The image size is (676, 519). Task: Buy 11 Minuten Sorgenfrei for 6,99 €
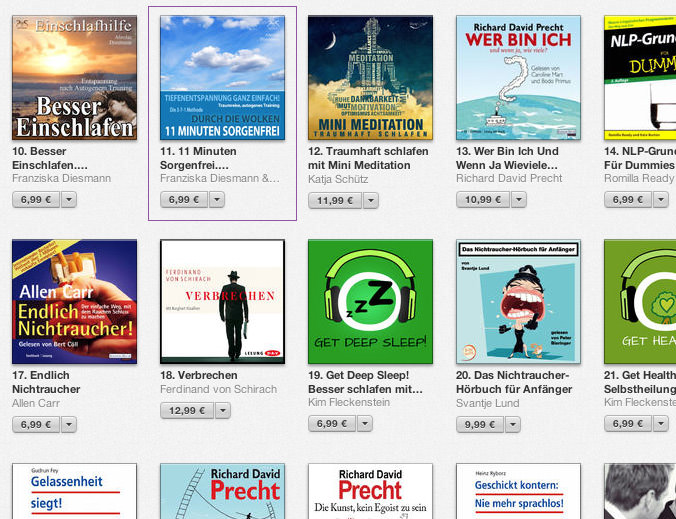(x=184, y=200)
